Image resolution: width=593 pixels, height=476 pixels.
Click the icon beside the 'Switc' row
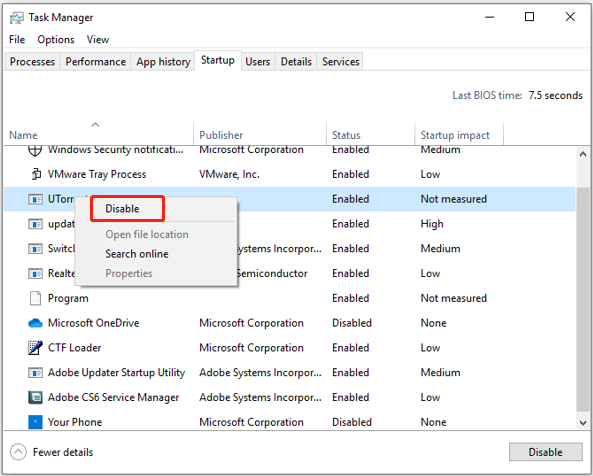(35, 248)
